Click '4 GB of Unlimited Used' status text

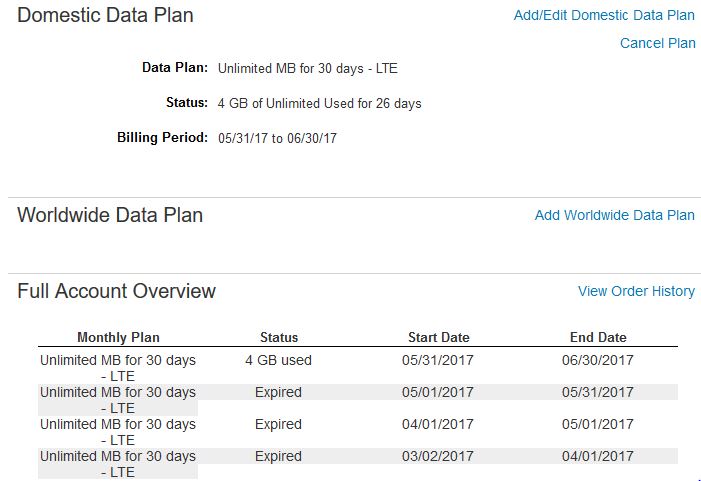coord(319,104)
